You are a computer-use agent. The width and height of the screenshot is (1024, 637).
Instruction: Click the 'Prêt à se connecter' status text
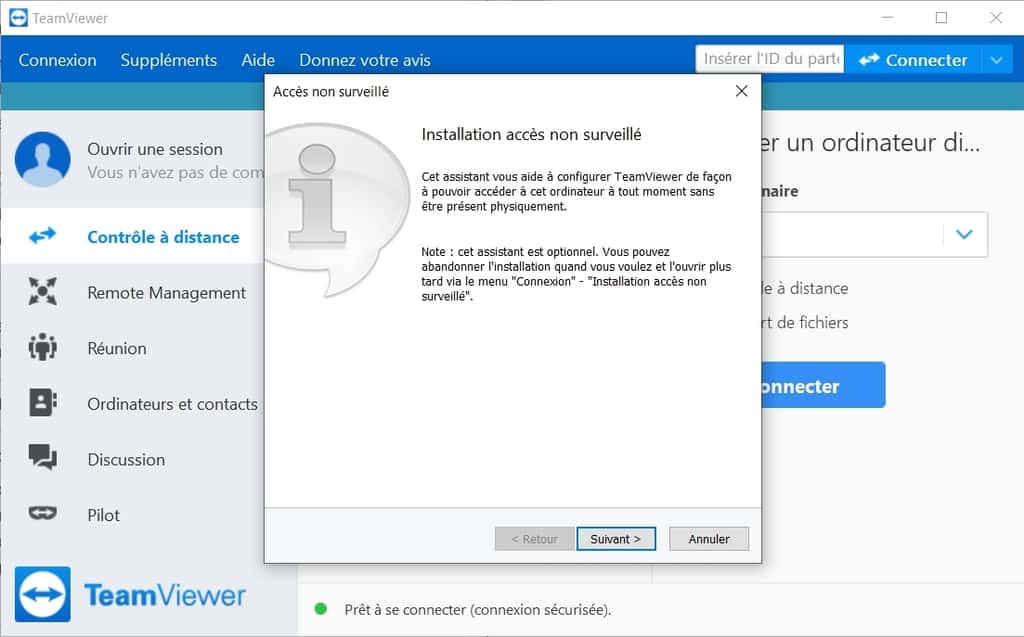(x=478, y=610)
